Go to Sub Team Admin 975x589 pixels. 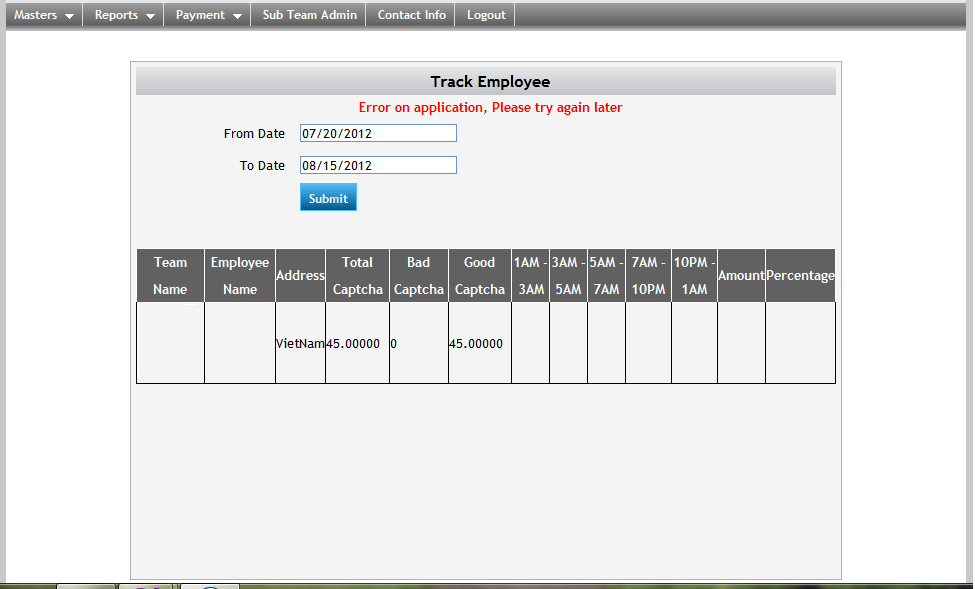(309, 15)
